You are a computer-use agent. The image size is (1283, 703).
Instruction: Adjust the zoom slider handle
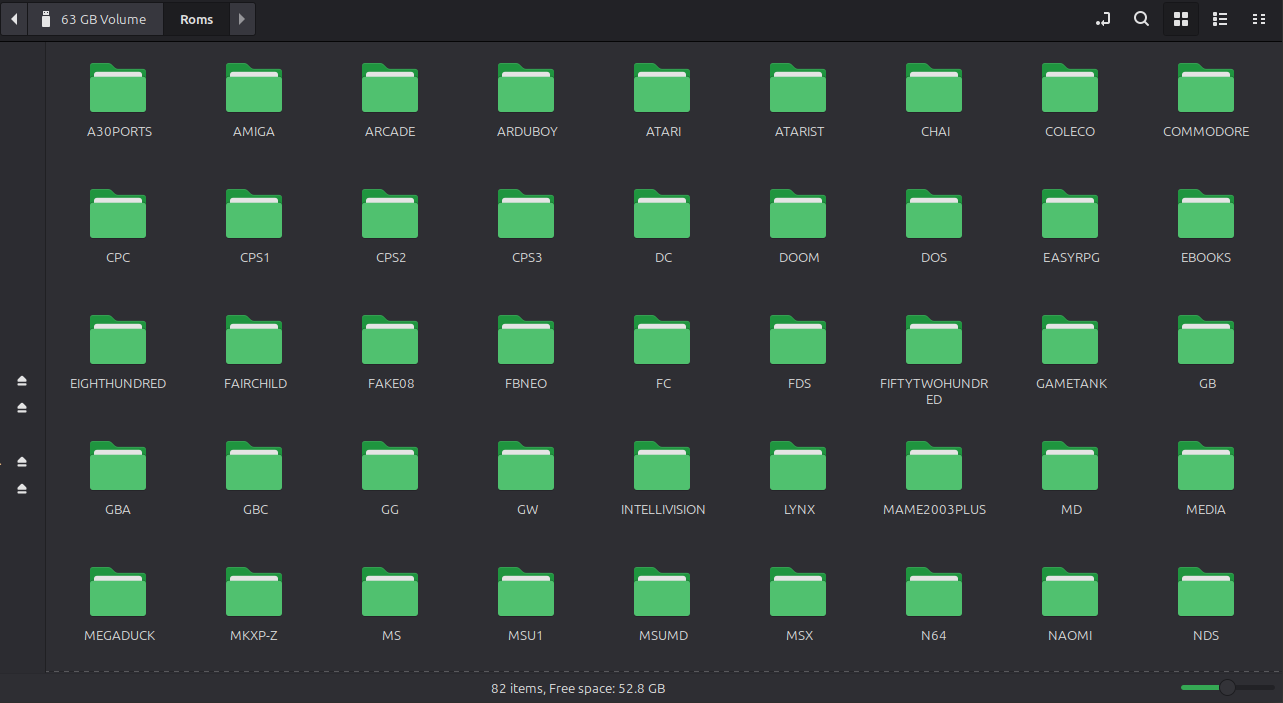[1227, 687]
